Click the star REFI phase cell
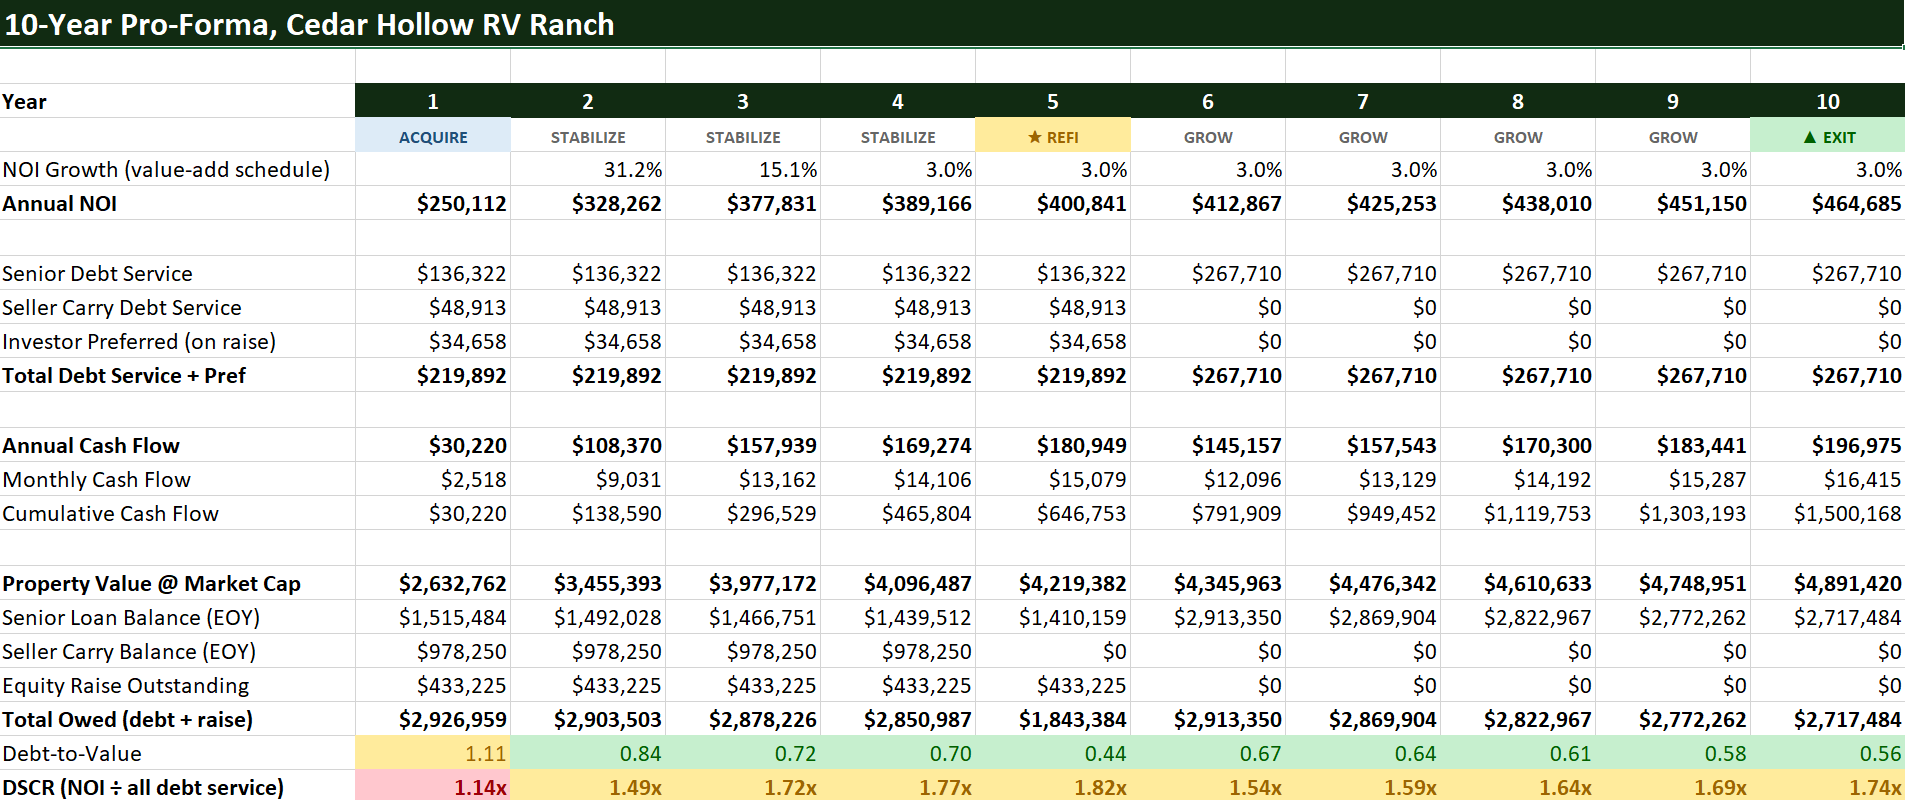Image resolution: width=1905 pixels, height=800 pixels. [x=1053, y=136]
